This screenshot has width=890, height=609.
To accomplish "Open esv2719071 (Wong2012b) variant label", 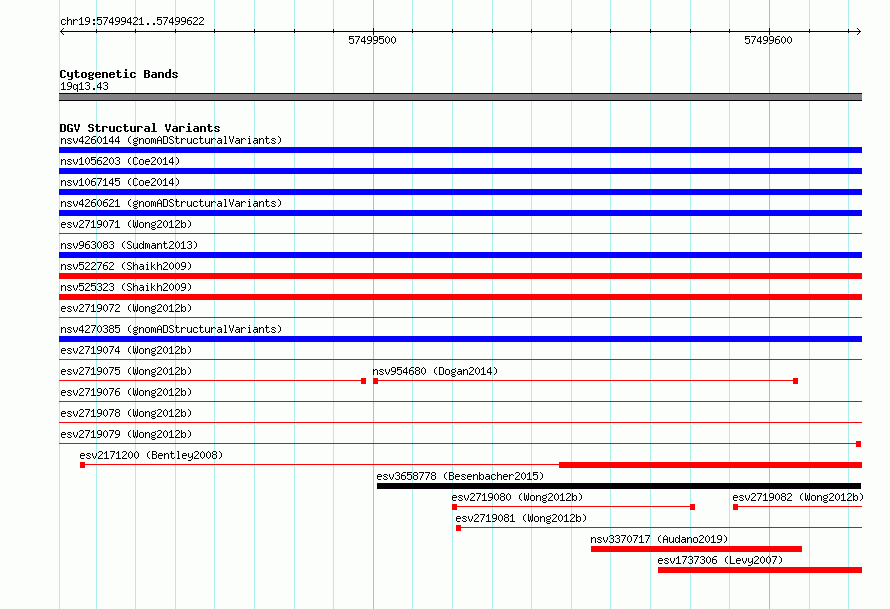I will (x=126, y=224).
